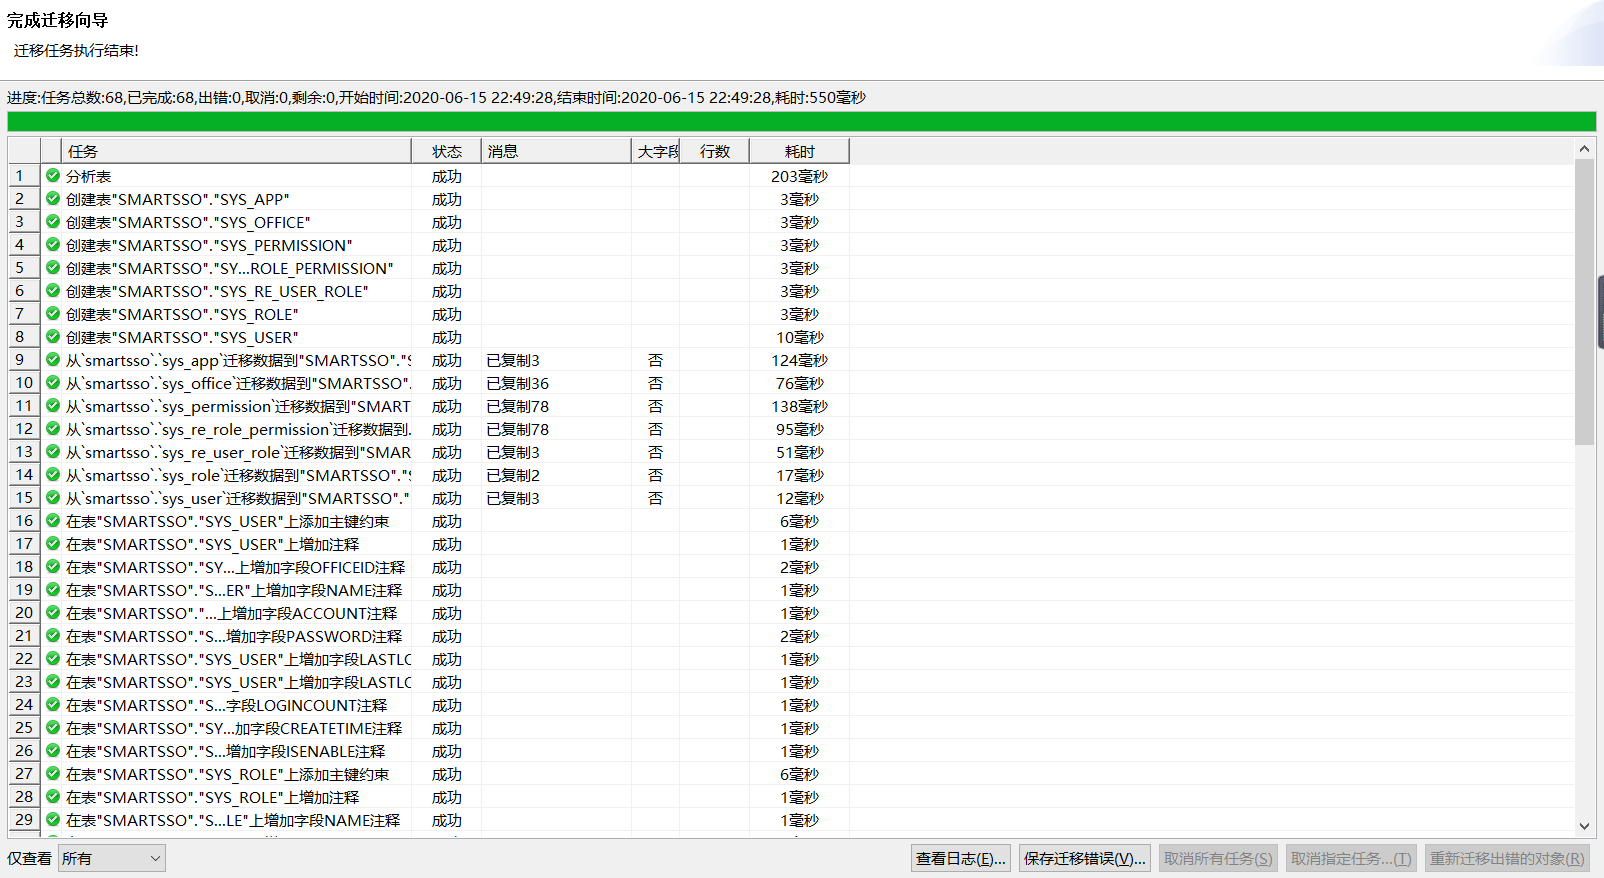
Task: Click the success icon of row 15 sys_user migration
Action: tap(53, 498)
